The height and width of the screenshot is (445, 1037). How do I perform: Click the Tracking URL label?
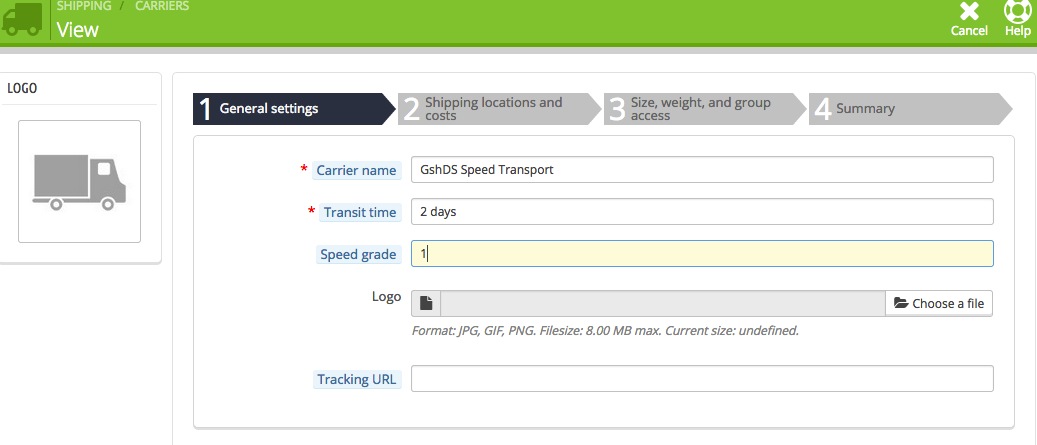[357, 379]
